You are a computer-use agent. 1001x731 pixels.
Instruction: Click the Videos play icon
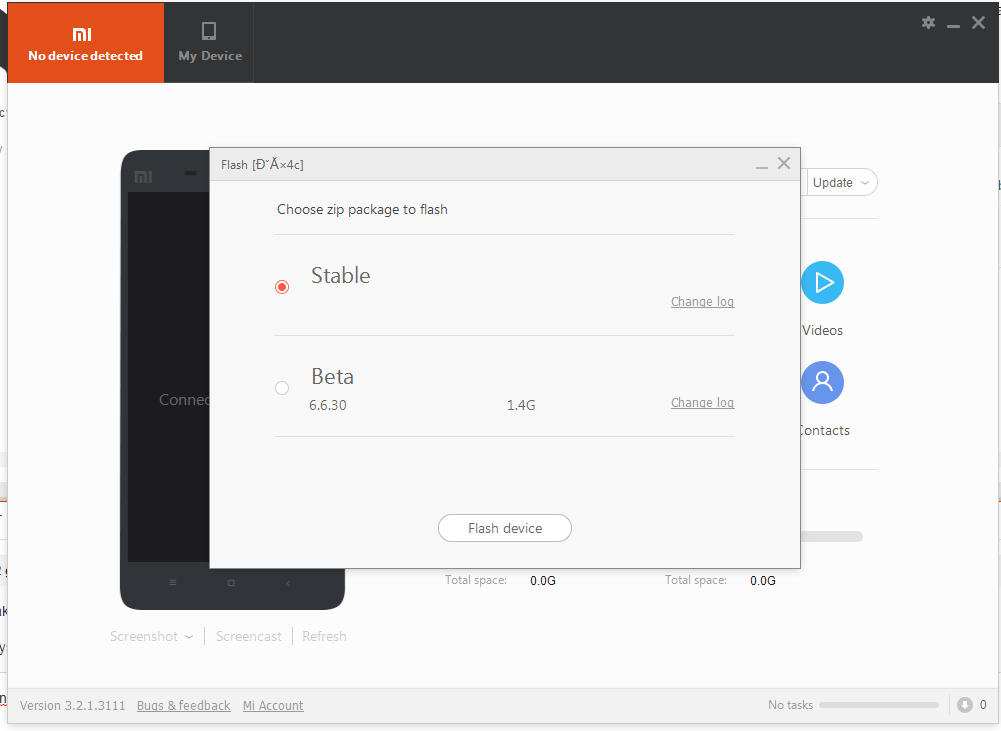click(x=822, y=283)
